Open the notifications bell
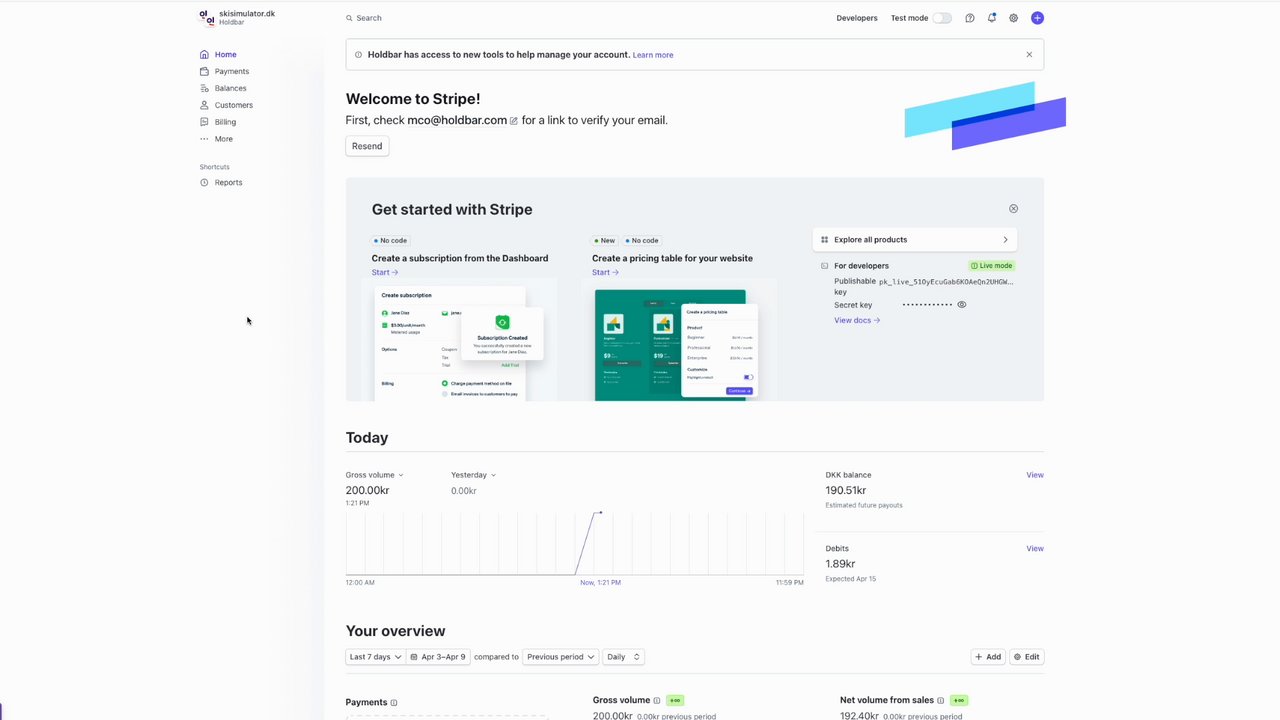Viewport: 1280px width, 720px height. (x=991, y=18)
